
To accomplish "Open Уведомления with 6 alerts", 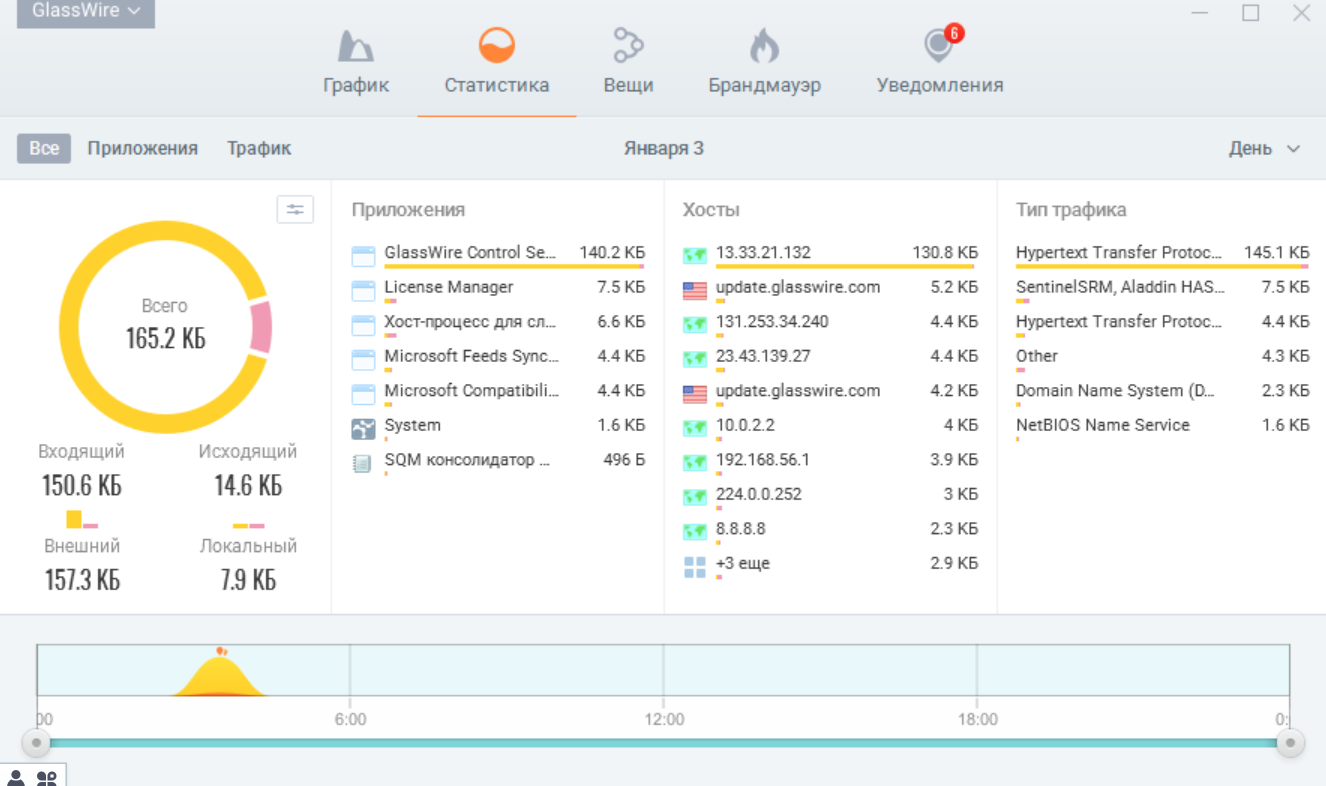I will 940,62.
